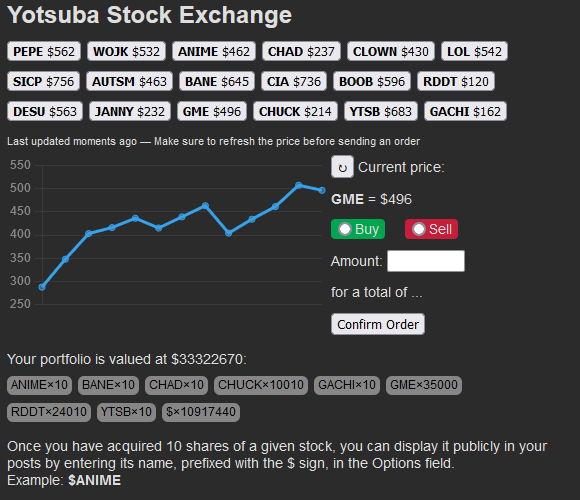Select the Sell radio option

(x=419, y=229)
